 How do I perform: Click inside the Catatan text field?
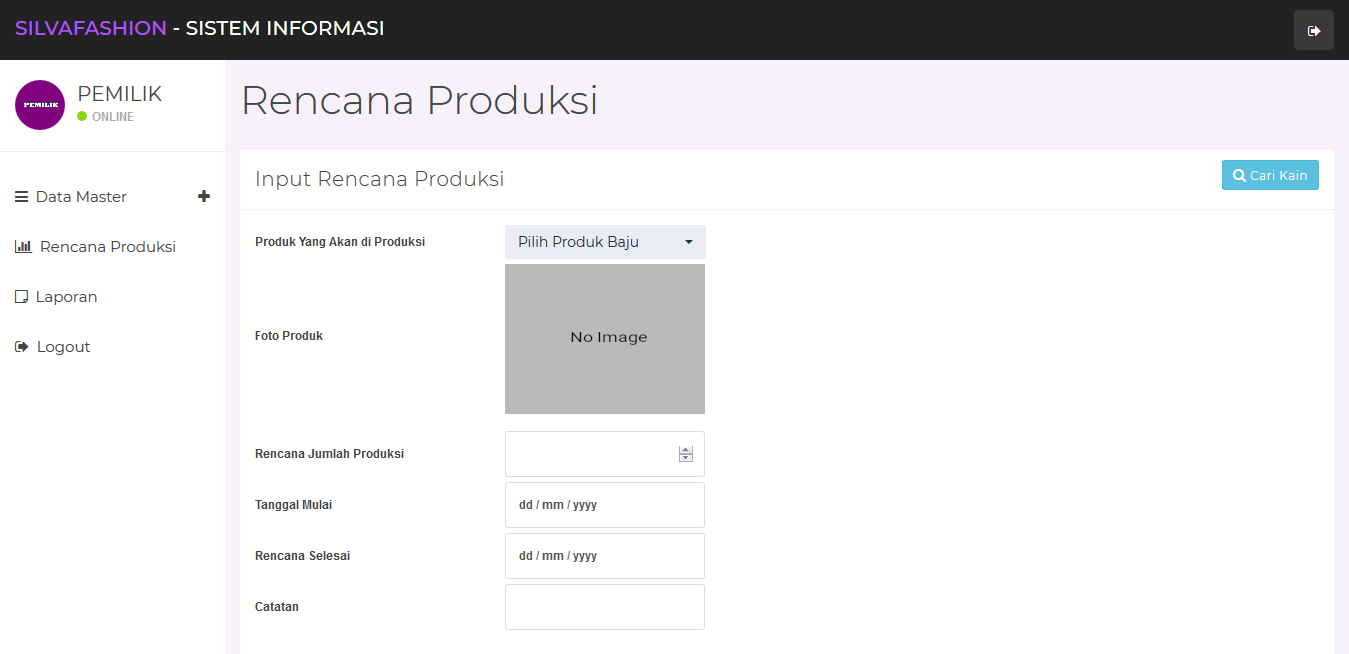[x=605, y=606]
